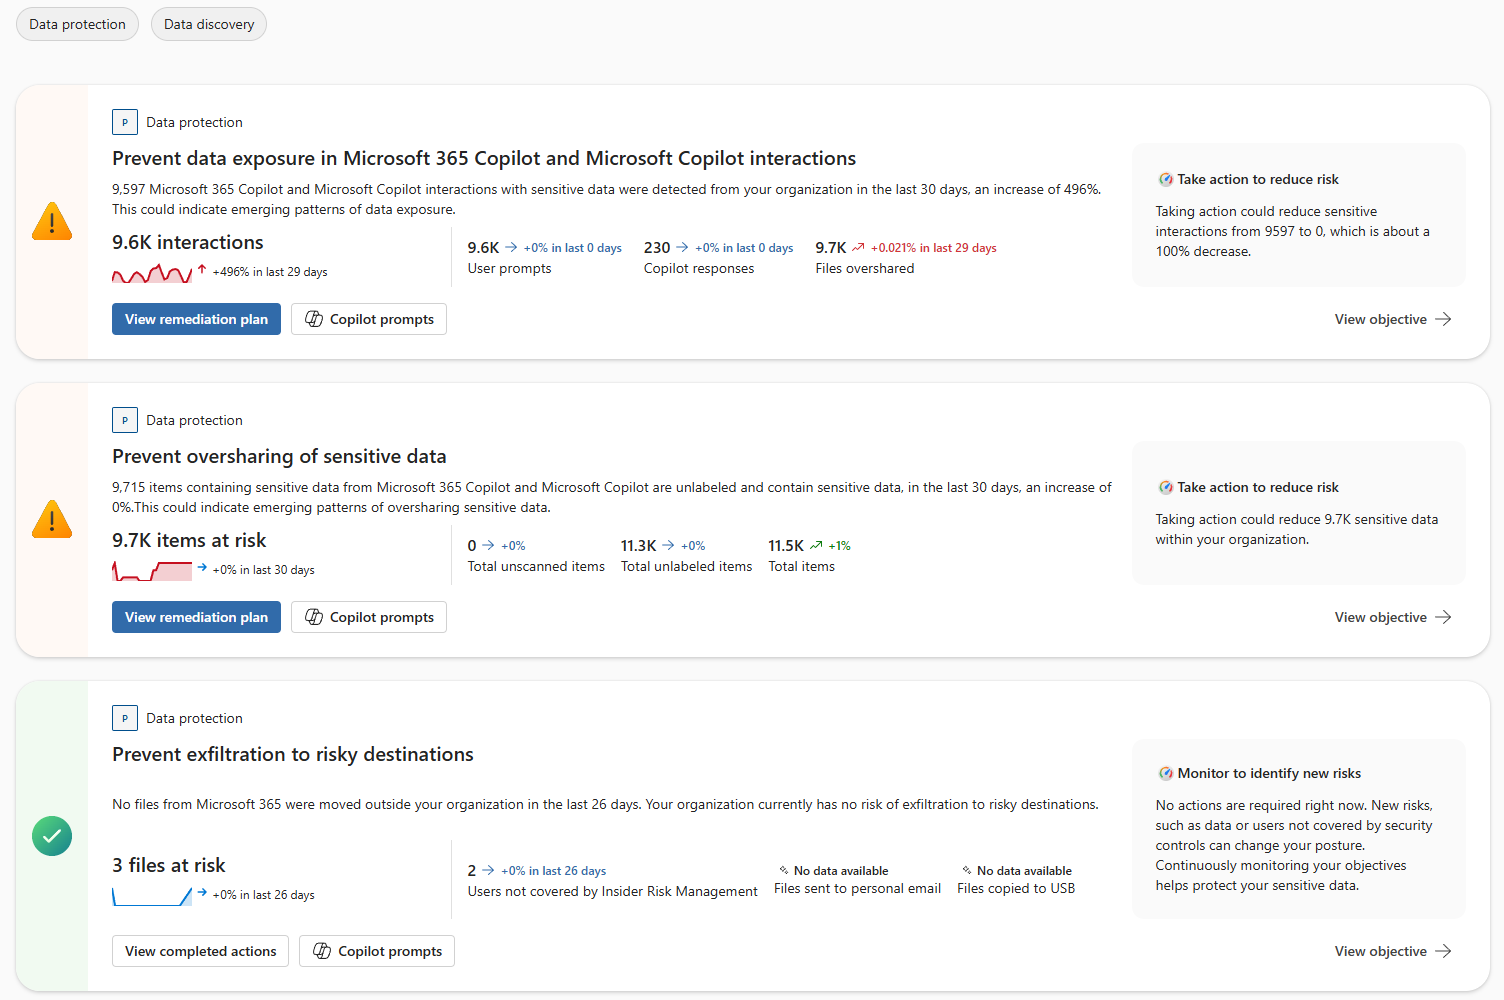Click the arrow icon beside User prompts +0%
The image size is (1504, 1000).
click(511, 247)
